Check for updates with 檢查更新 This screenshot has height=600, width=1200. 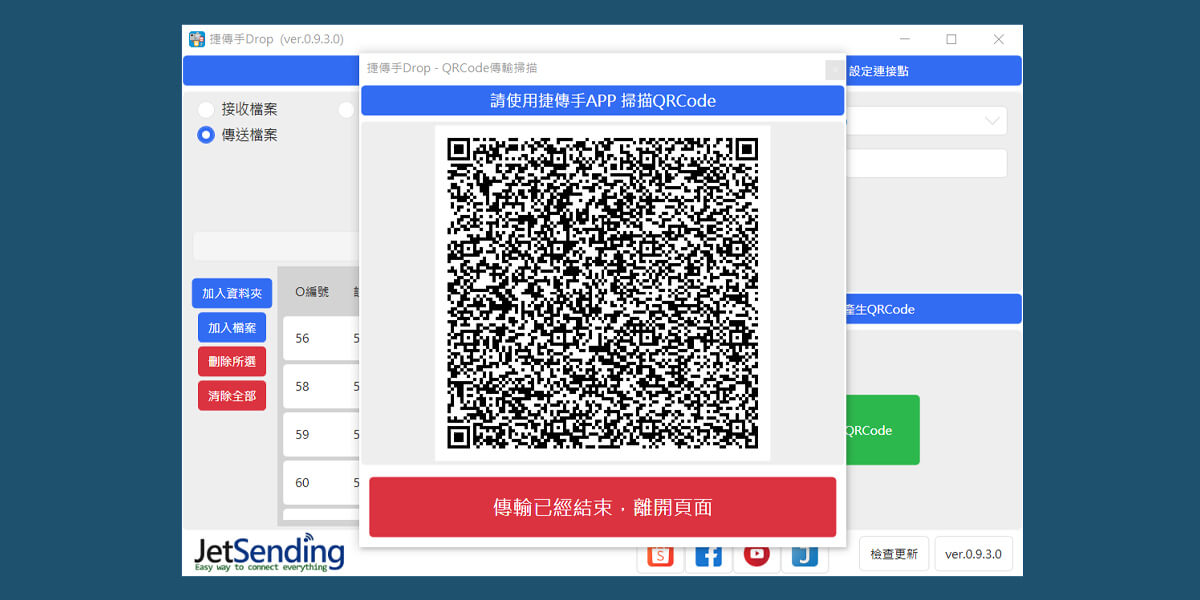(894, 553)
